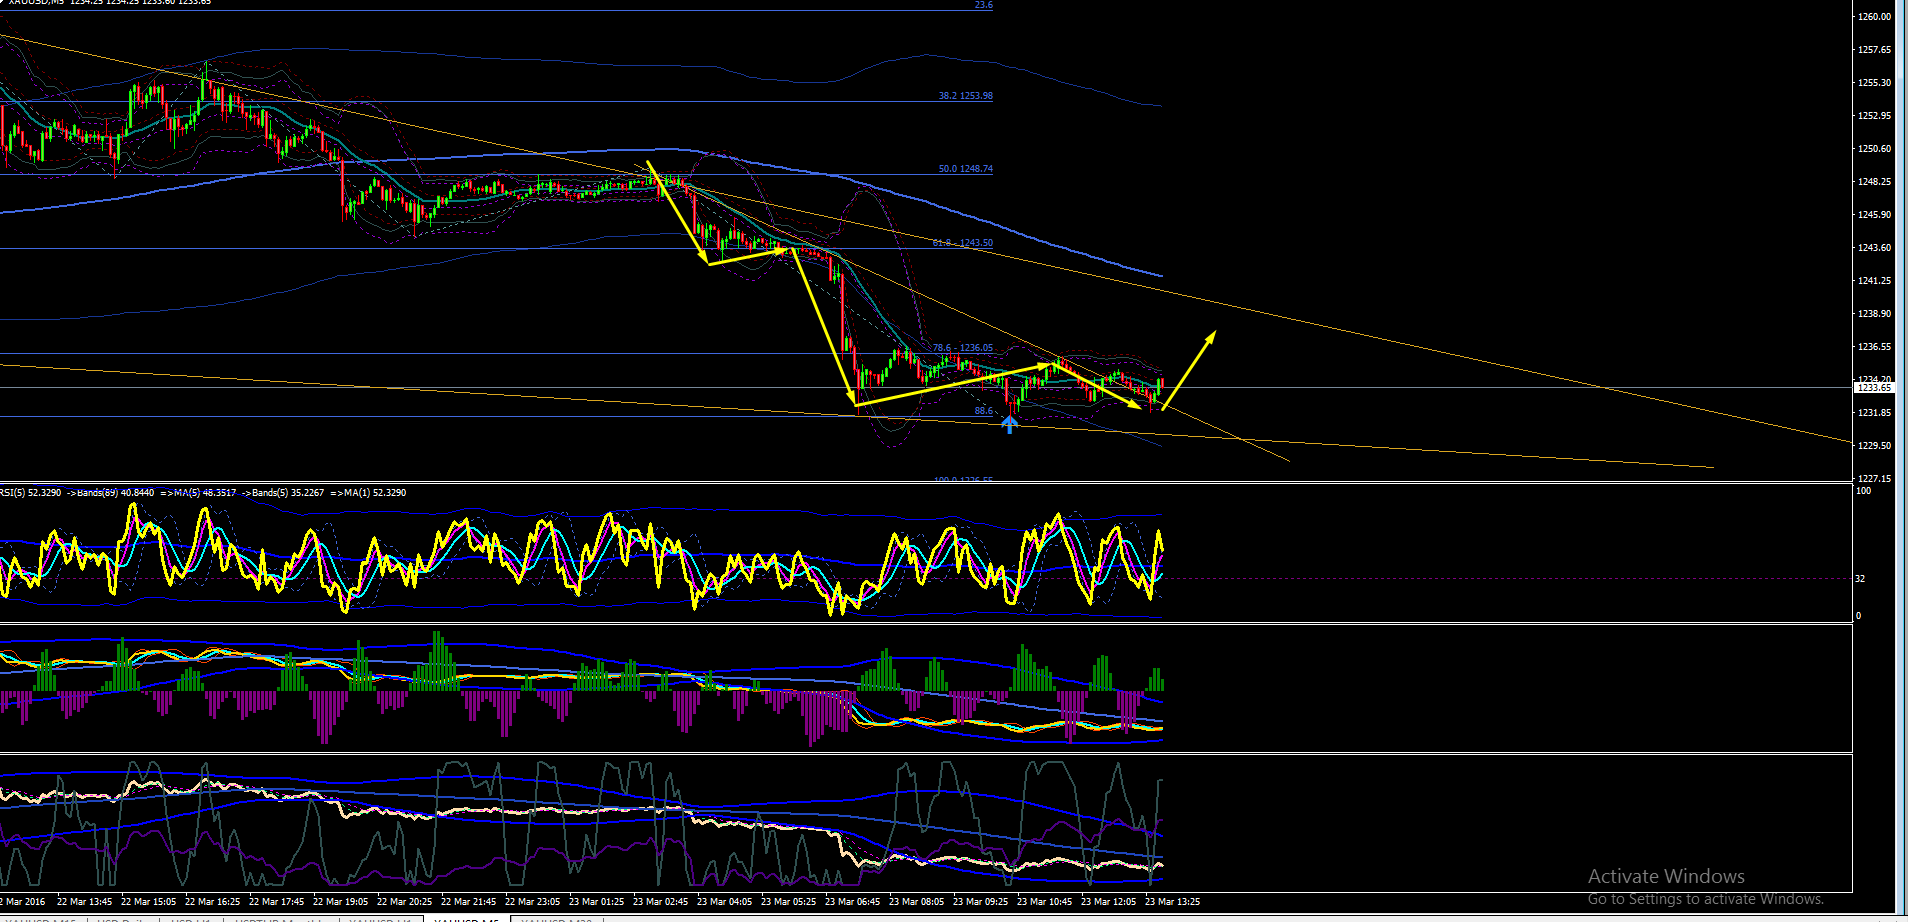Click the 61.8 - 1243.50 Fibonacci label
The height and width of the screenshot is (922, 1908).
(962, 243)
